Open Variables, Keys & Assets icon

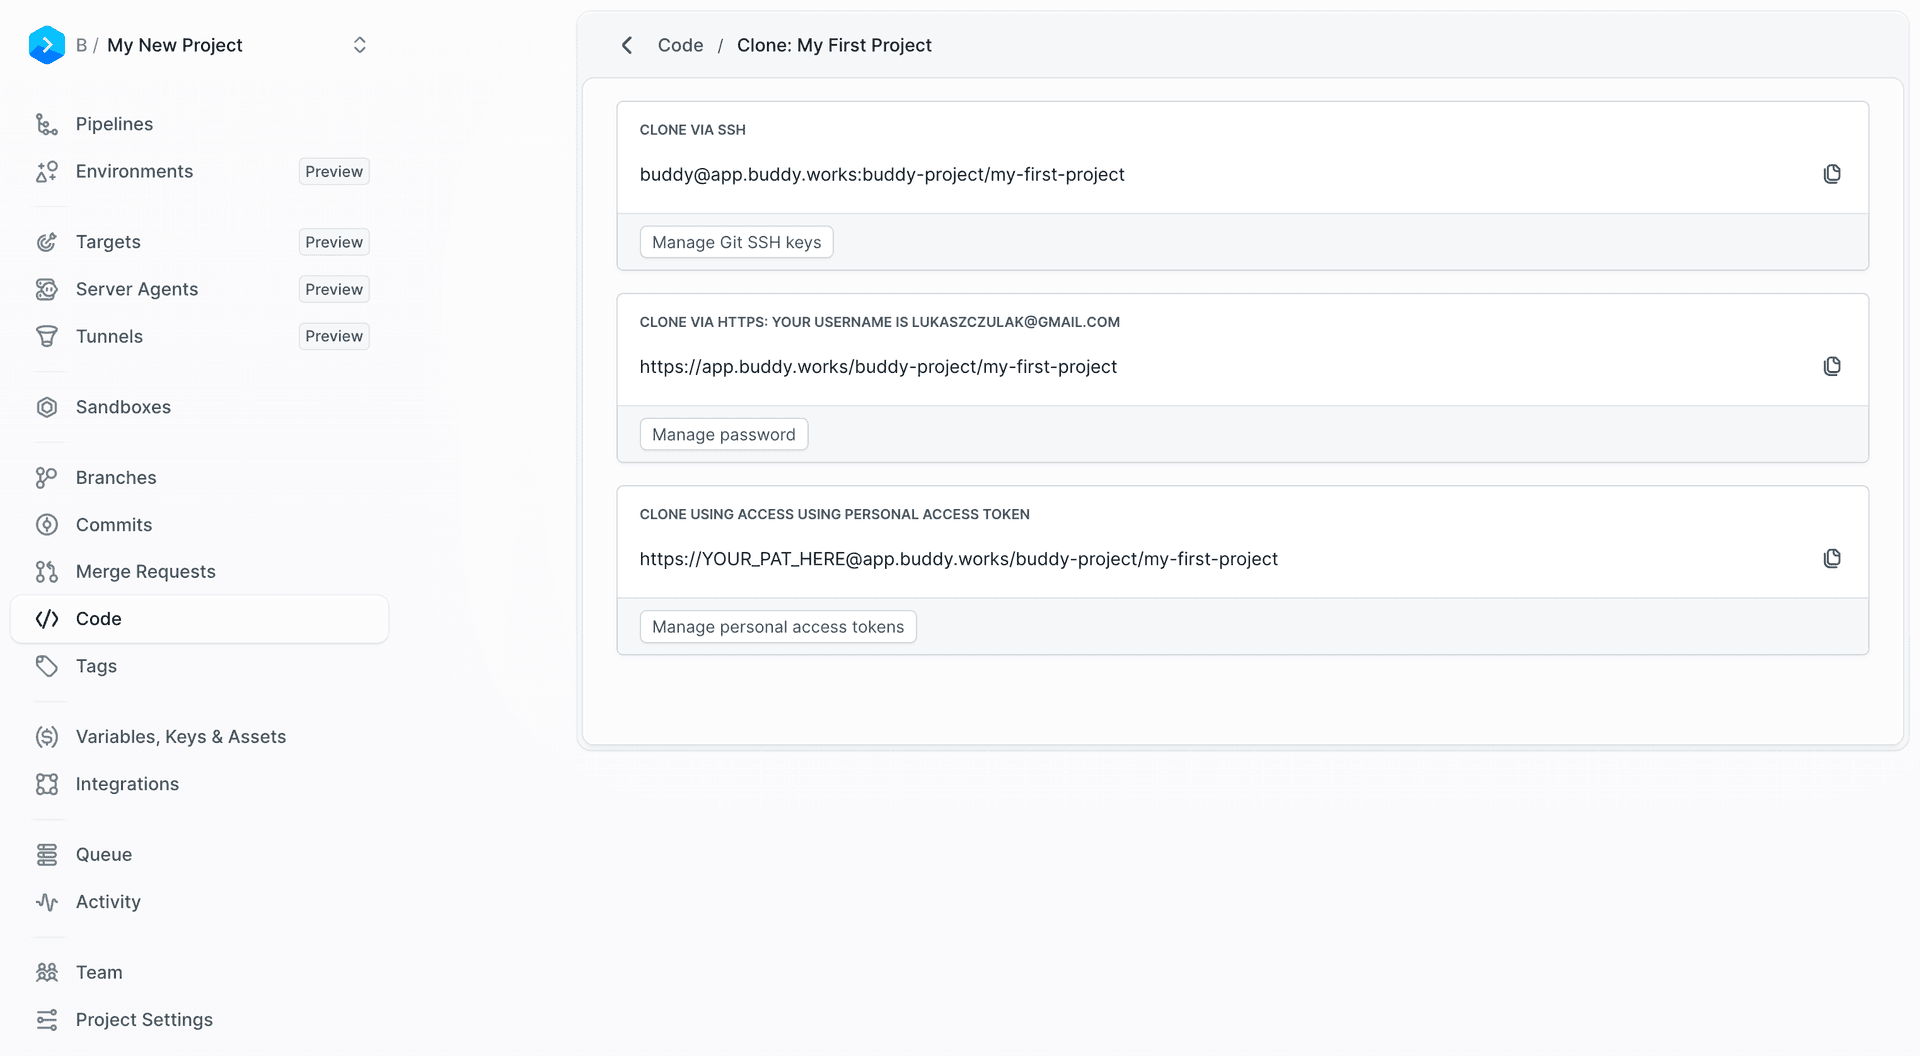47,736
